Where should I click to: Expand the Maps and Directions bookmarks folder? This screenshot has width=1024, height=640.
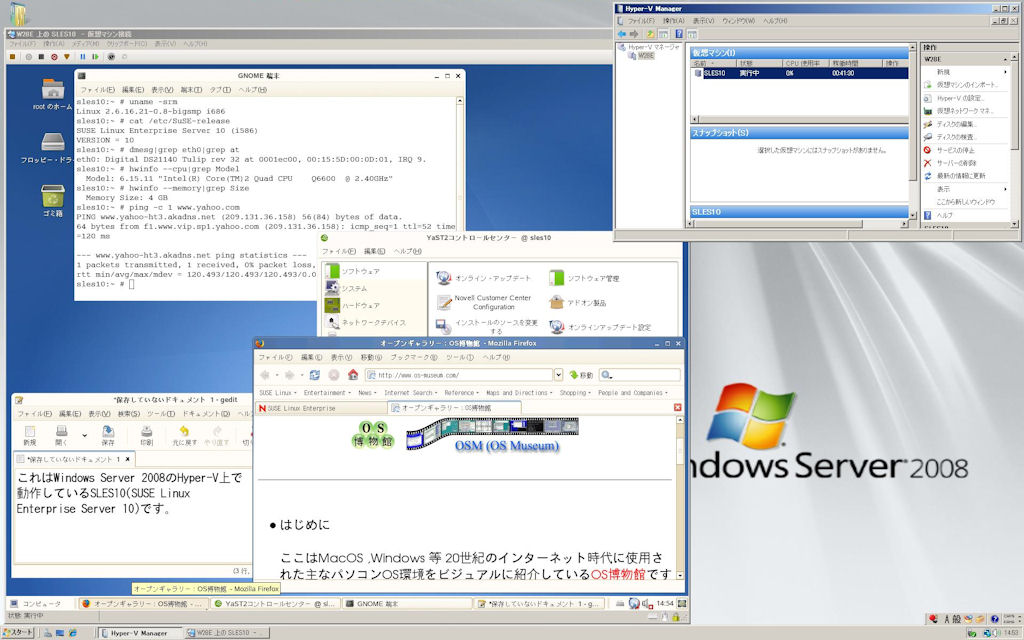pyautogui.click(x=519, y=393)
